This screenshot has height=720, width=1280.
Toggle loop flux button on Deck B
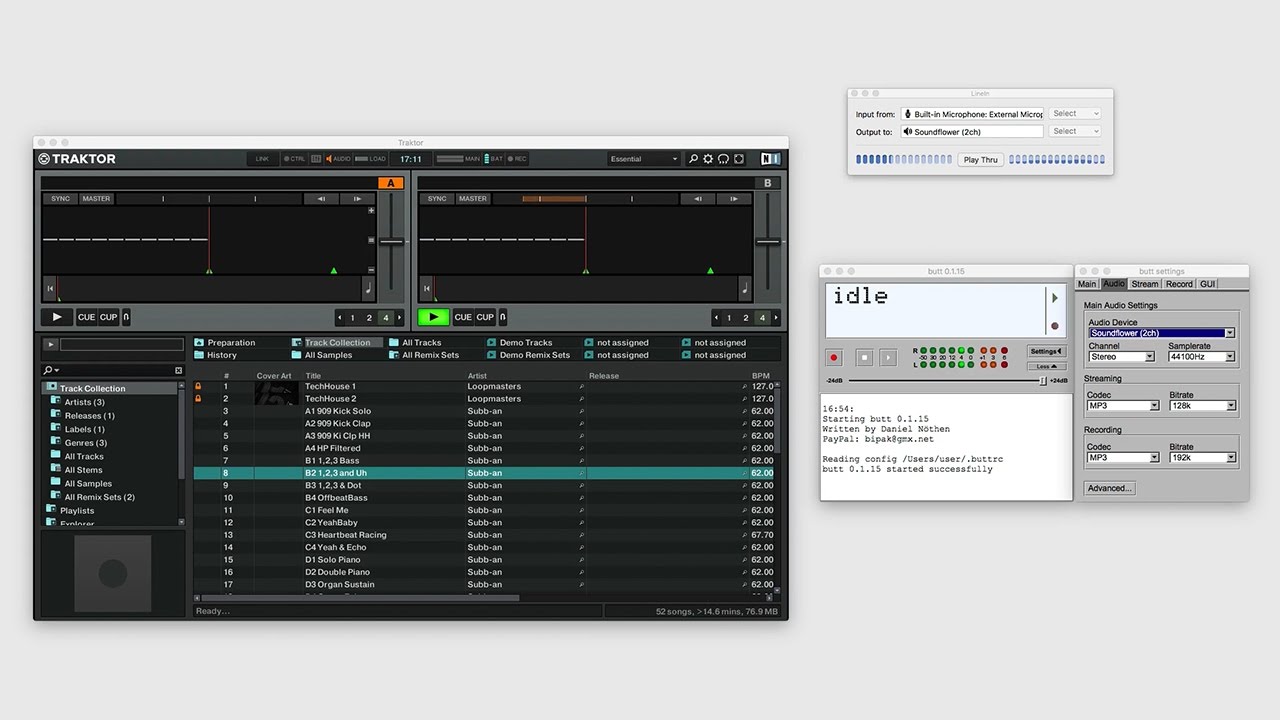pyautogui.click(x=503, y=317)
